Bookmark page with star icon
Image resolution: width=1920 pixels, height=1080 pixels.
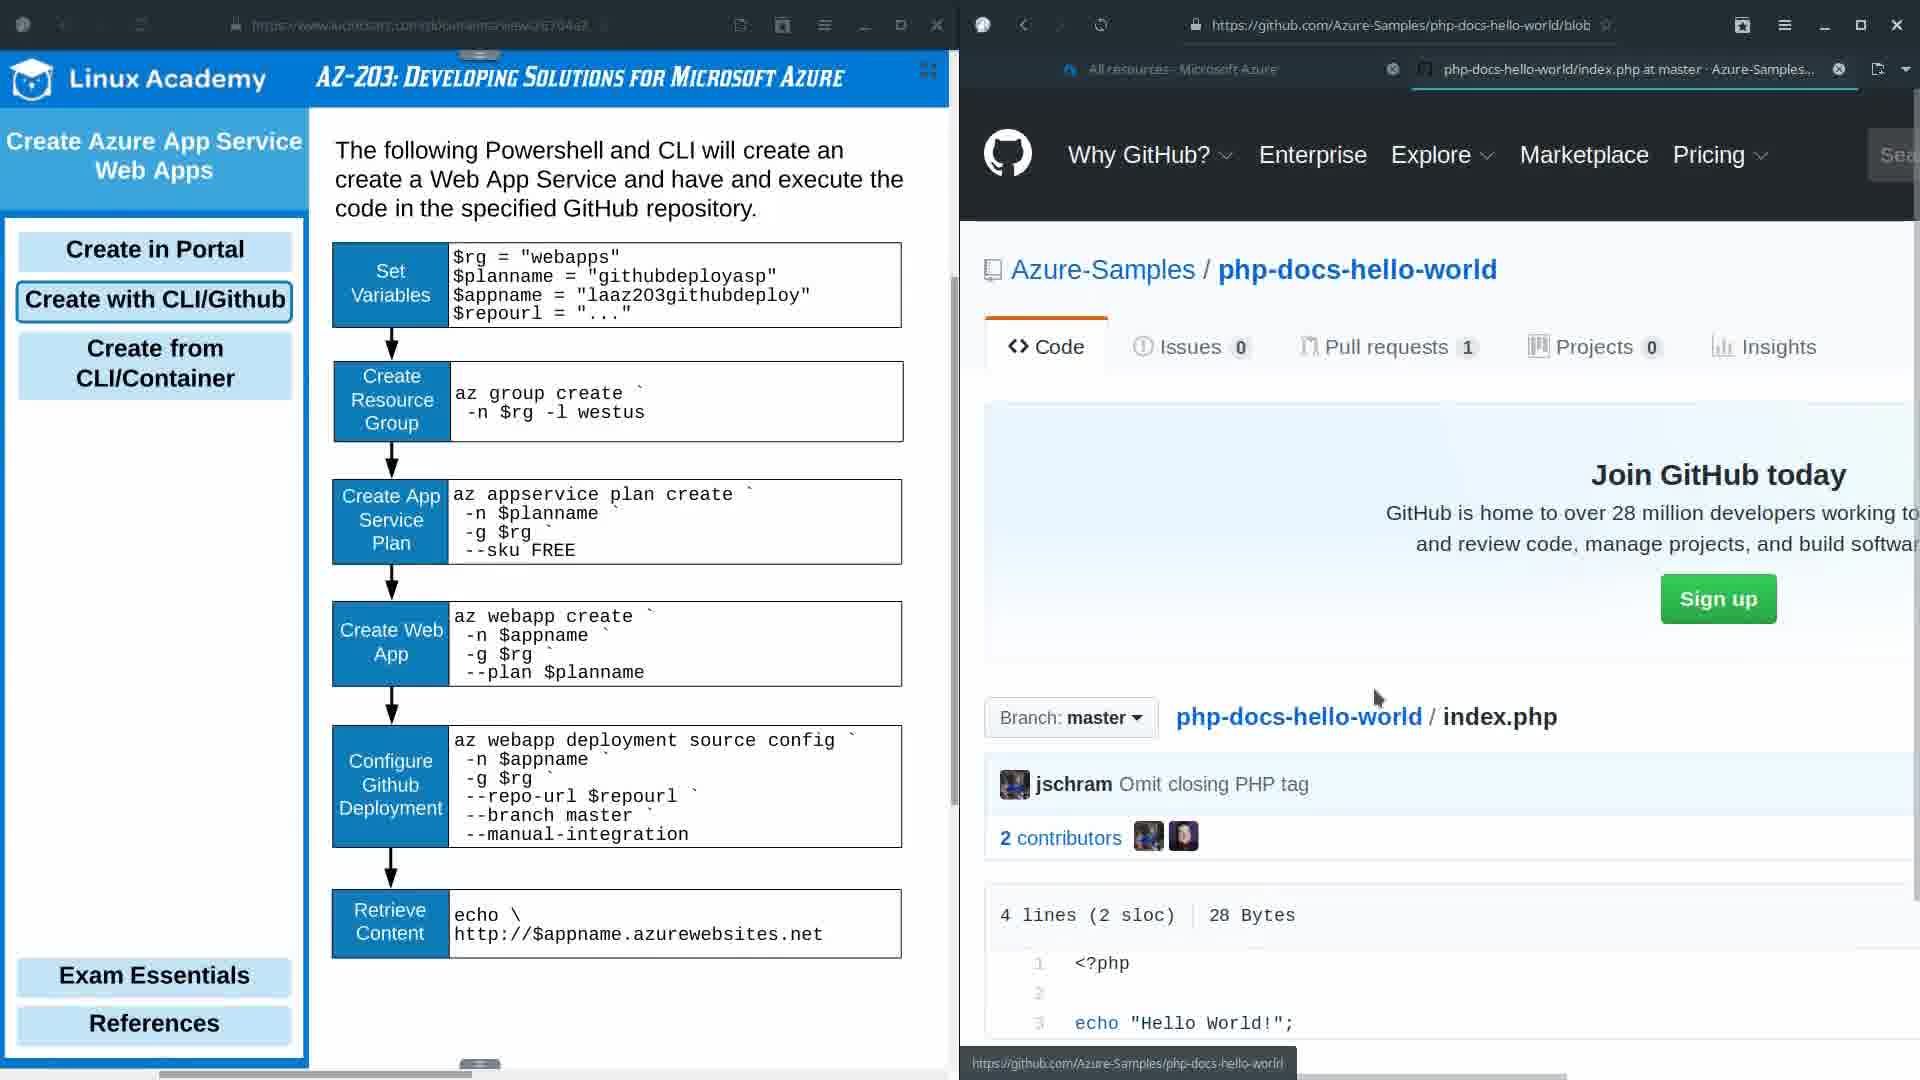coord(1606,25)
